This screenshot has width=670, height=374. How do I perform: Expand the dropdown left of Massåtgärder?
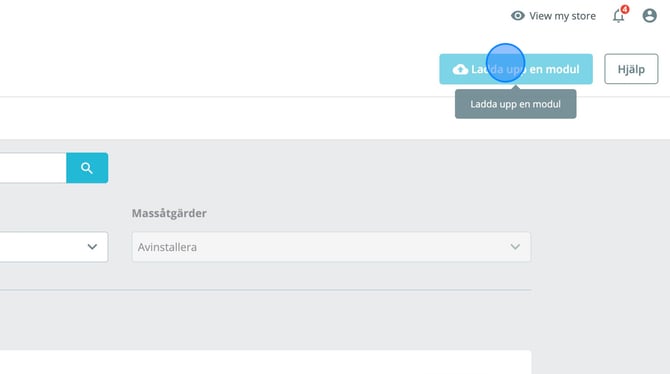click(x=54, y=247)
